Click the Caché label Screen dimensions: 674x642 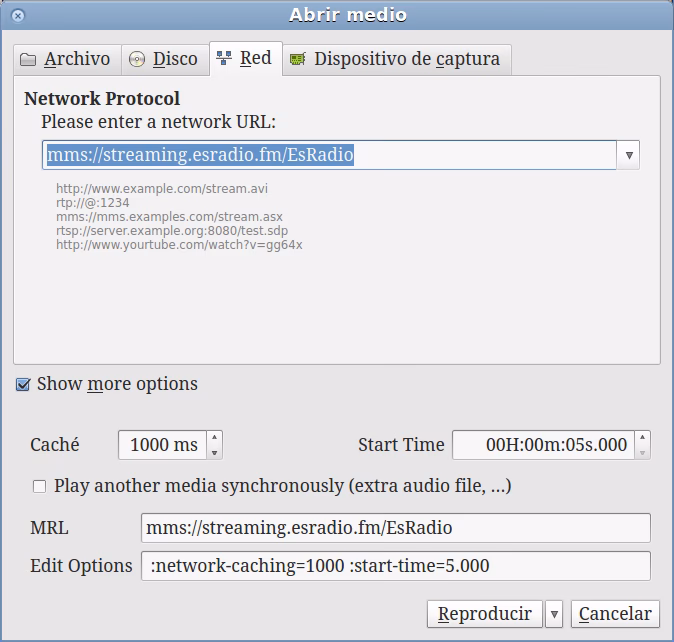(x=55, y=445)
